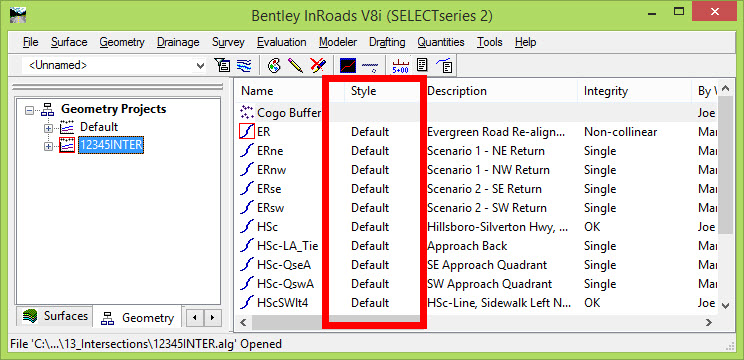Viewport: 744px width, 360px height.
Task: Click the ER alignment icon with red box
Action: pyautogui.click(x=247, y=131)
